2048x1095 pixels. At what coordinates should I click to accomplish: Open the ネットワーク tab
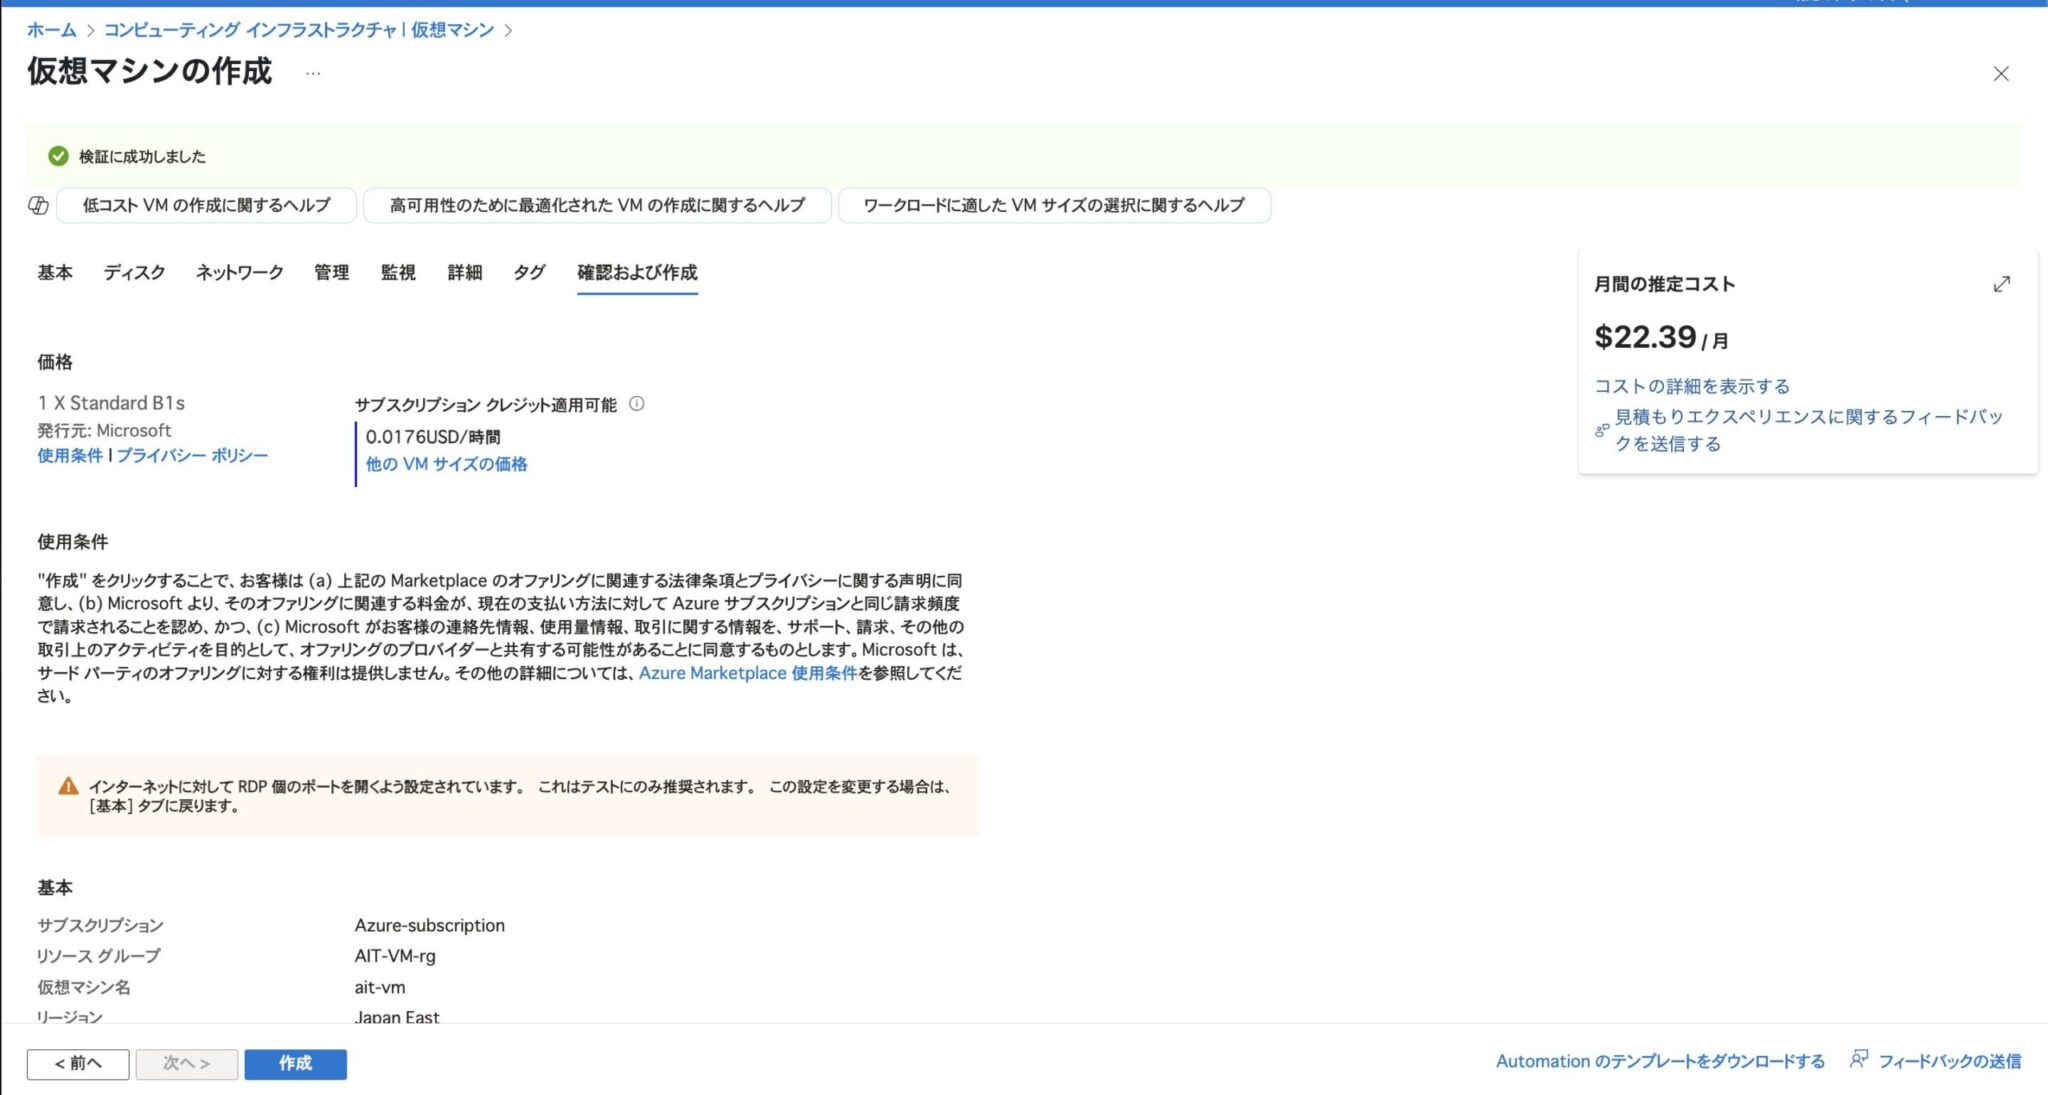click(x=240, y=272)
